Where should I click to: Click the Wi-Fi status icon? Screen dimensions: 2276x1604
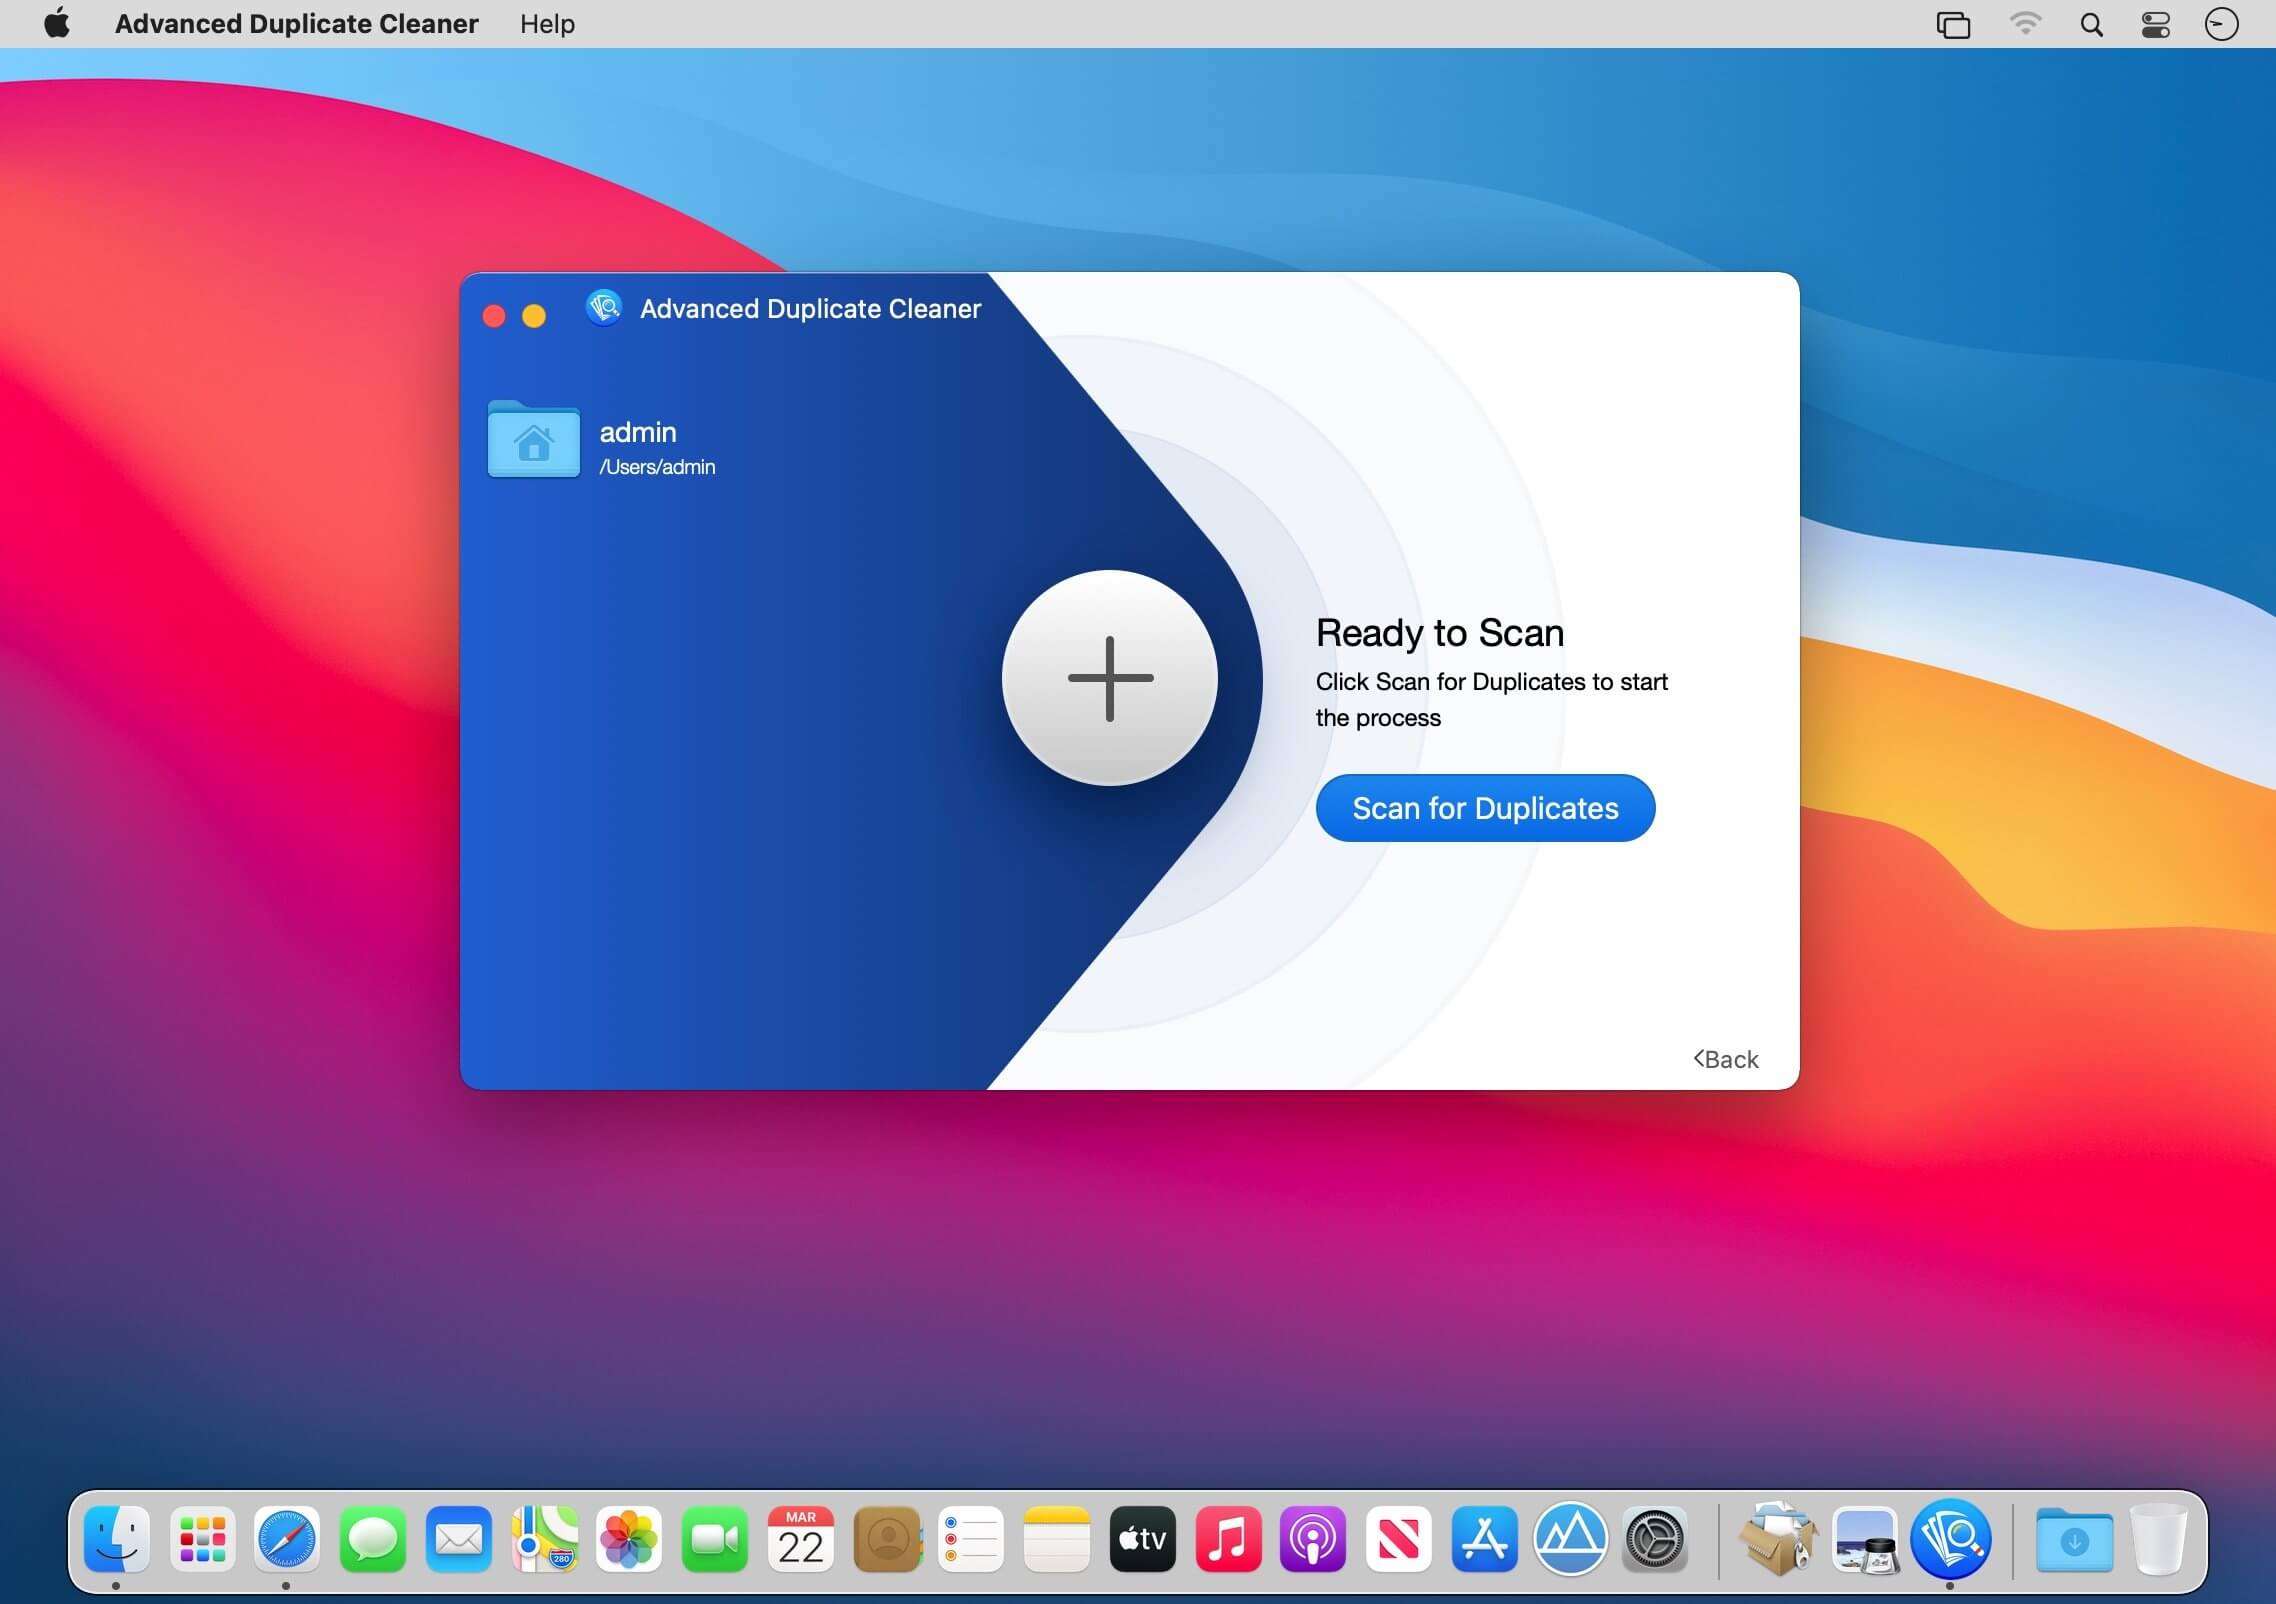pos(2025,24)
